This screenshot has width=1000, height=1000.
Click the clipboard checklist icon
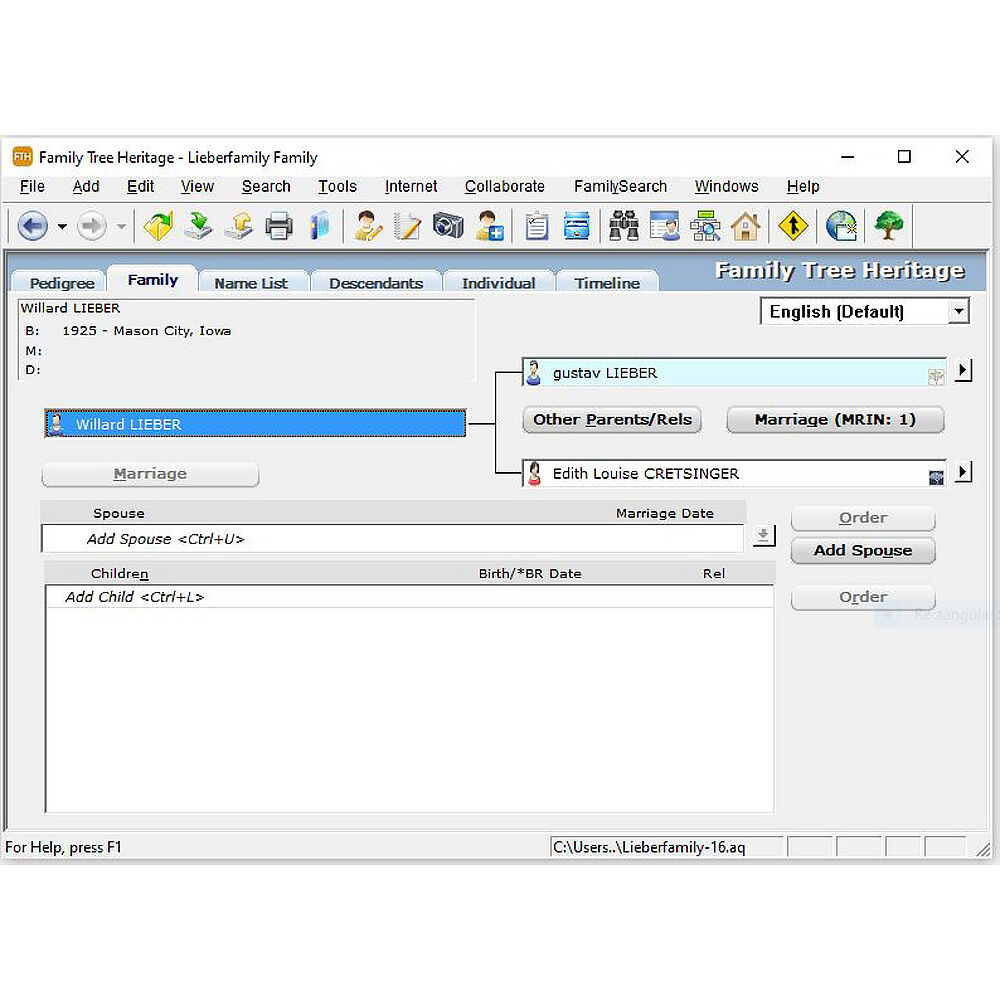pos(536,226)
